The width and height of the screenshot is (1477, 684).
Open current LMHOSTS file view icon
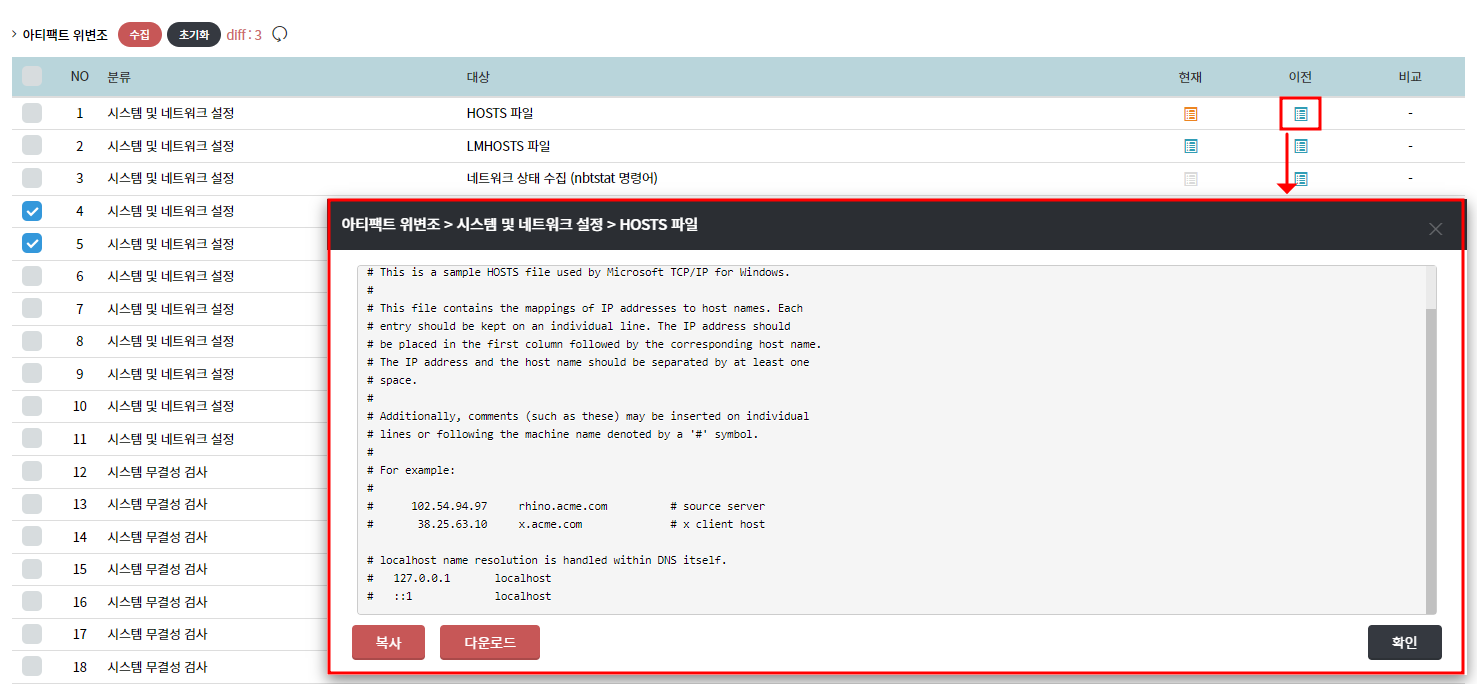click(1190, 146)
